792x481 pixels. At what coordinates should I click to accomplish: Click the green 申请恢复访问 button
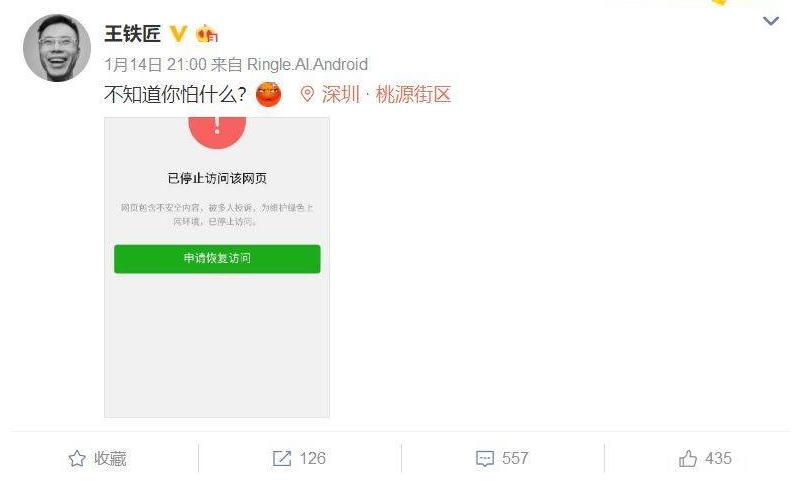coord(217,259)
